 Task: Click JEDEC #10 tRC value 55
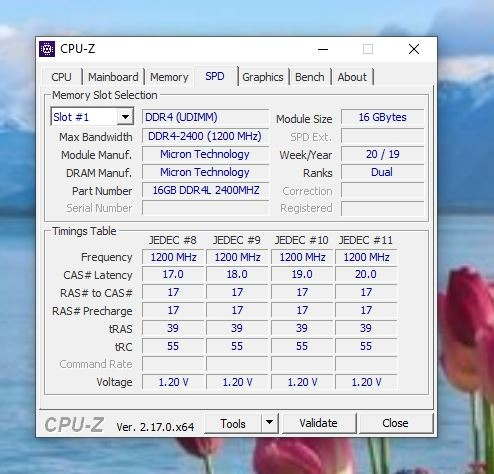coord(302,346)
